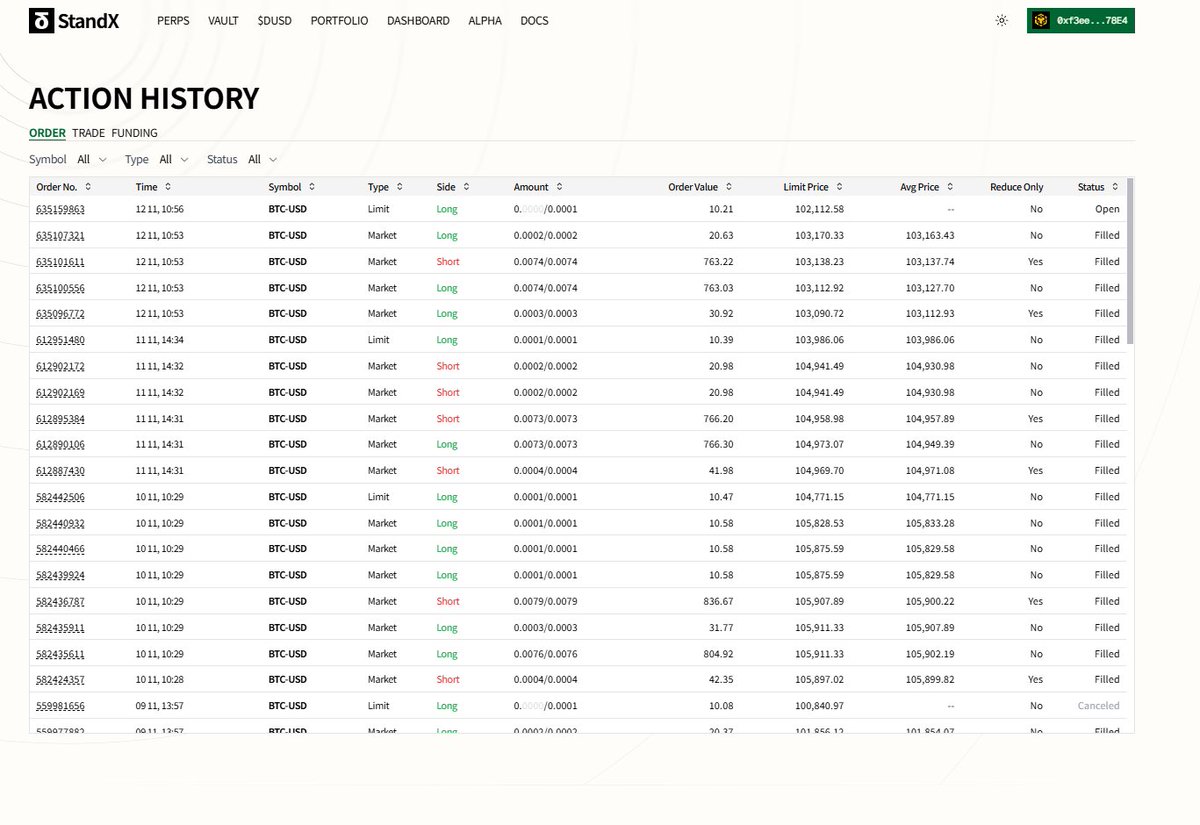Sort by Side column arrows

point(466,187)
